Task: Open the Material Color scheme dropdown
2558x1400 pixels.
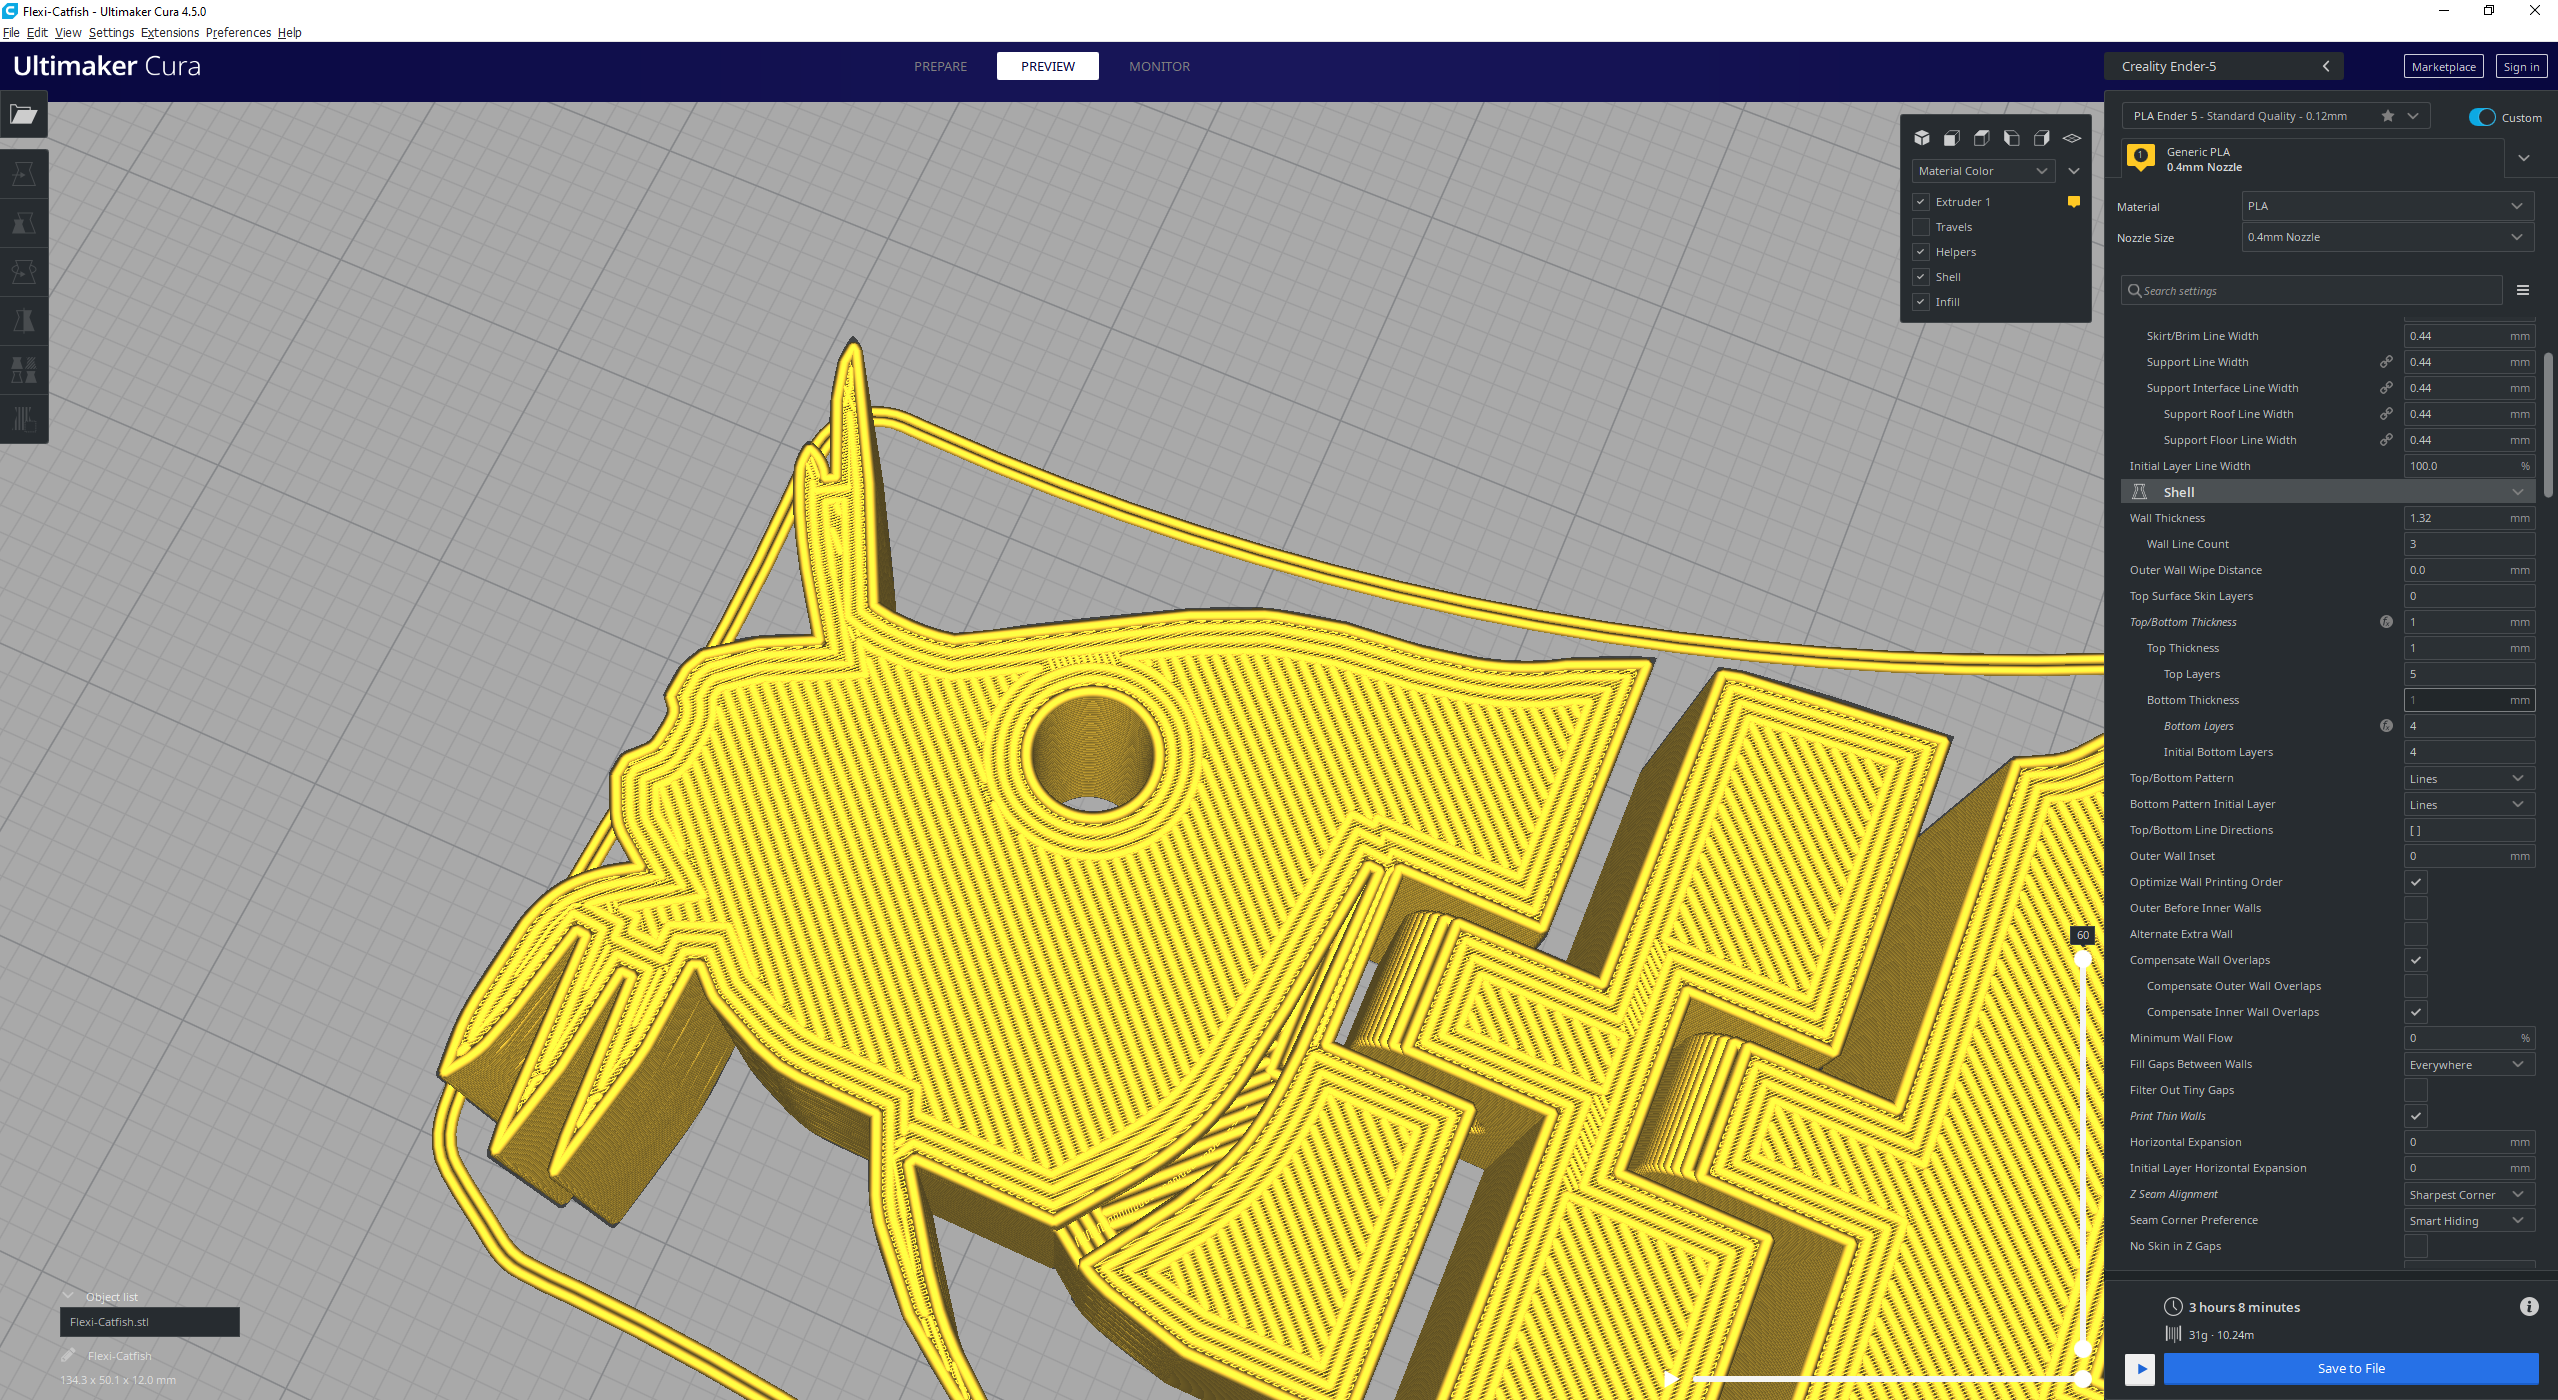Action: coord(1983,171)
